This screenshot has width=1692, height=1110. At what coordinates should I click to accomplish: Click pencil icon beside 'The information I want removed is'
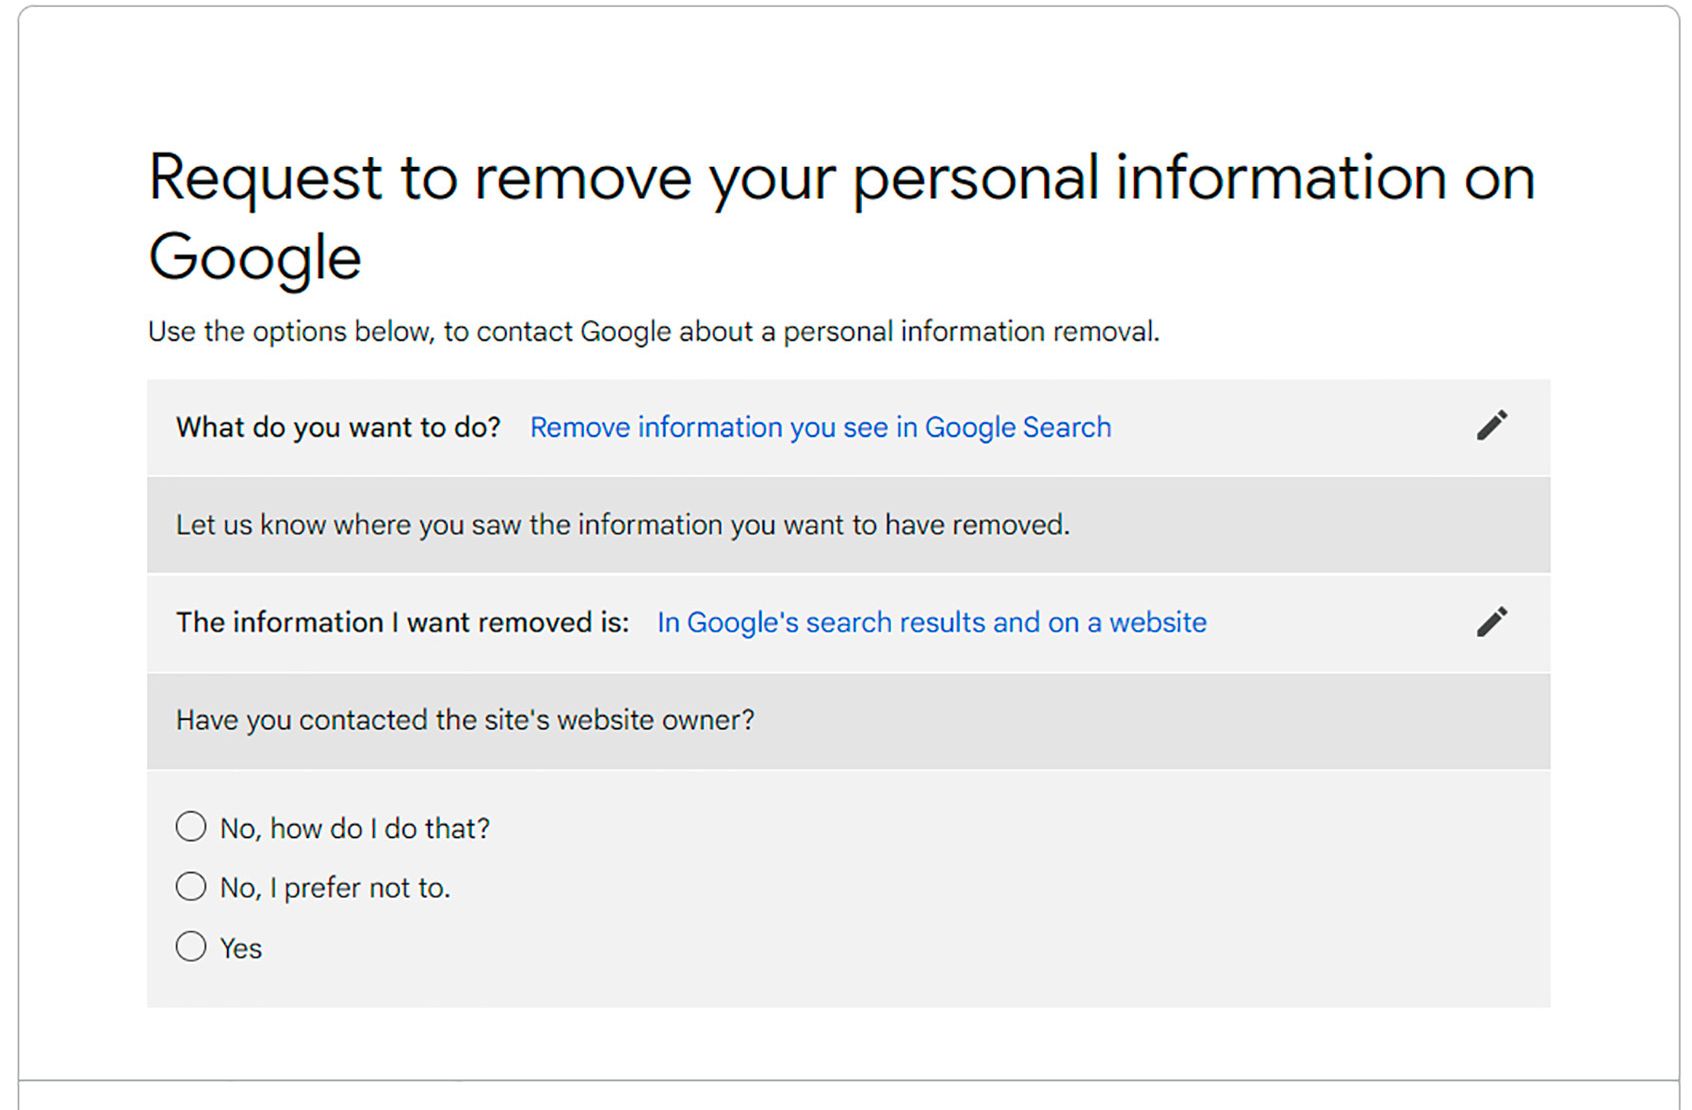tap(1492, 622)
